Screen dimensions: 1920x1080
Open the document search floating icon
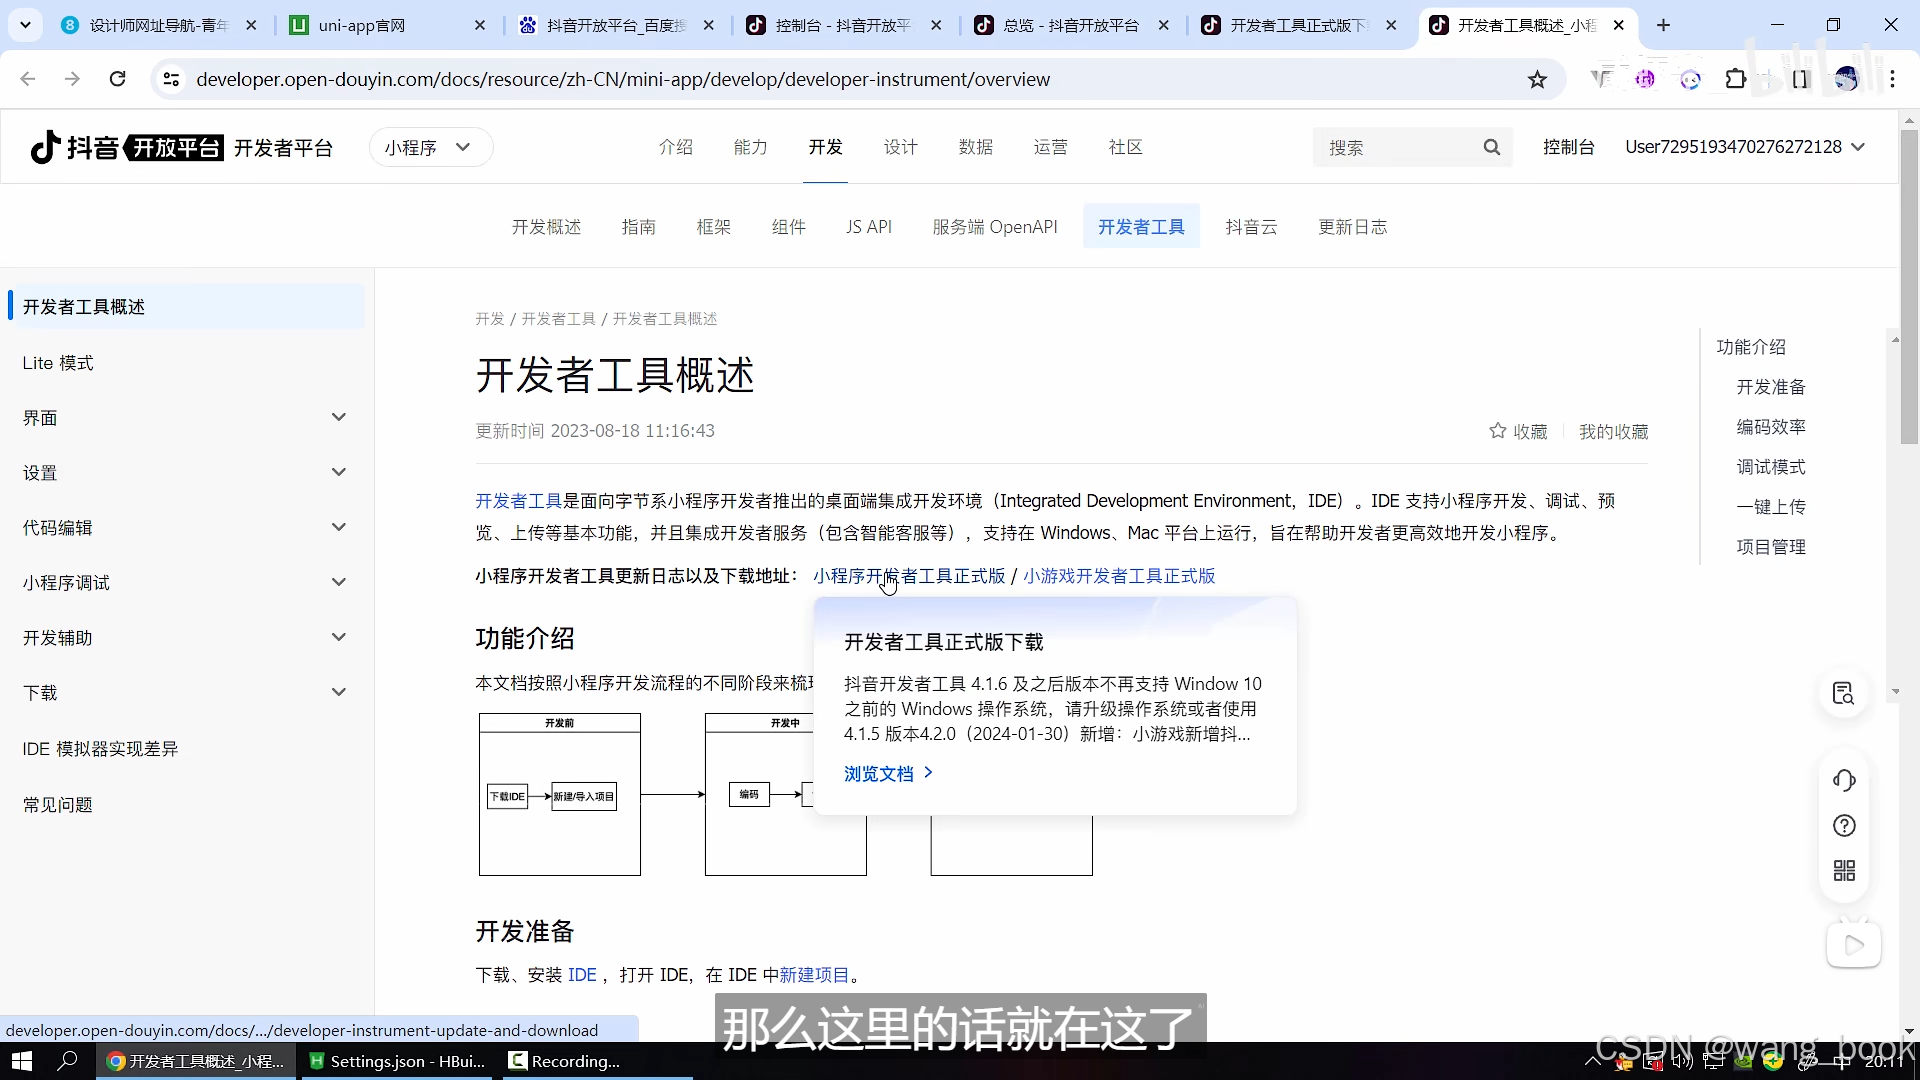click(x=1844, y=693)
